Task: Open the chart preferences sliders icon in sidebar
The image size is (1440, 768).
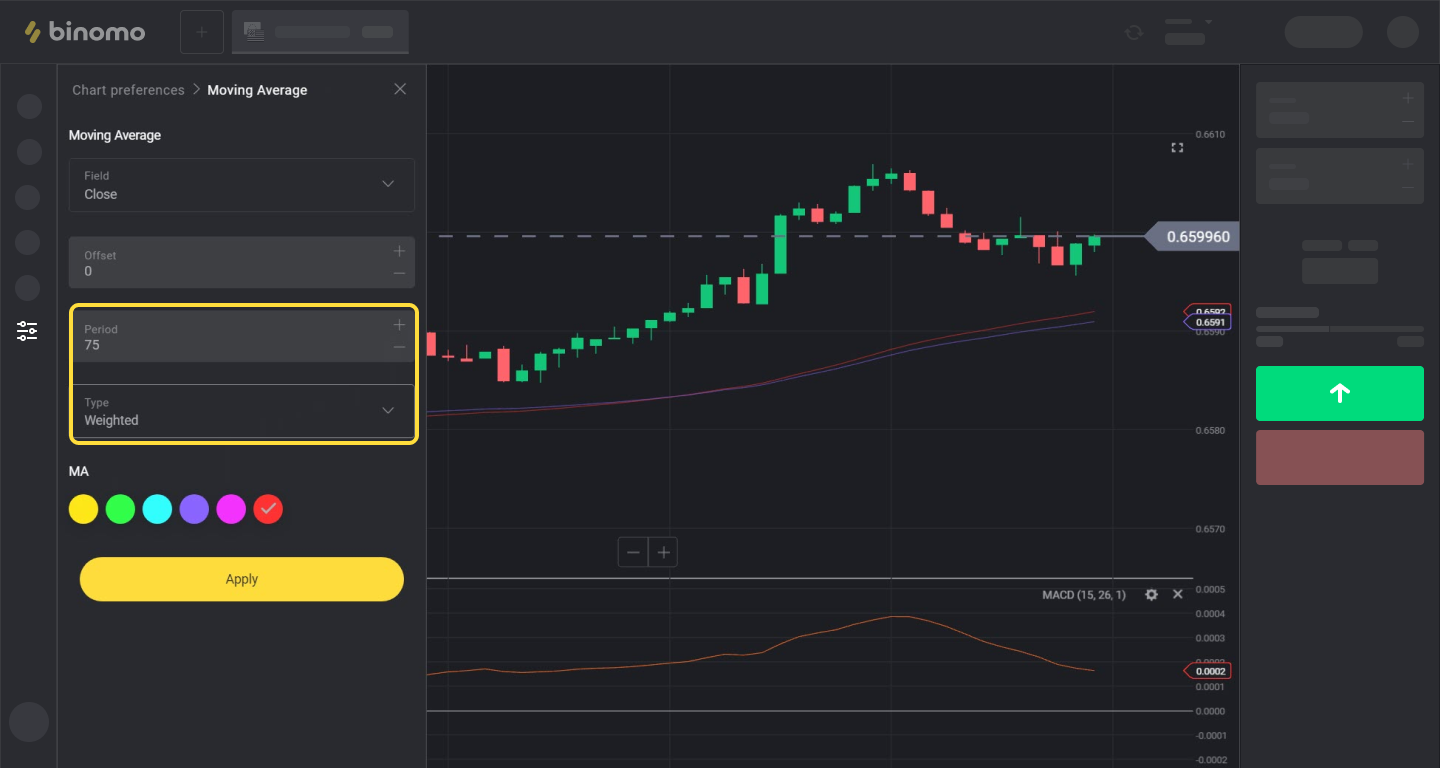Action: point(27,330)
